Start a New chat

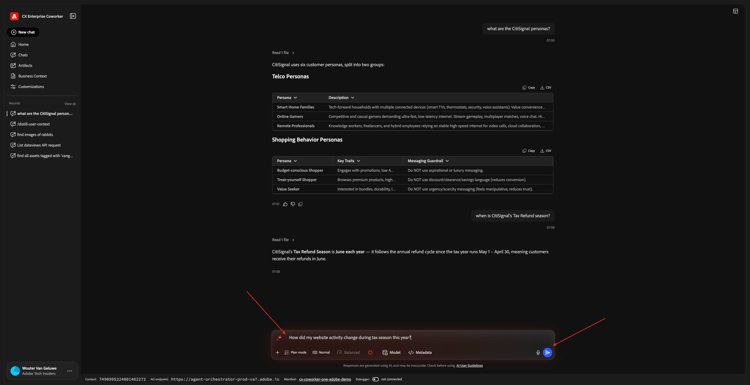23,32
